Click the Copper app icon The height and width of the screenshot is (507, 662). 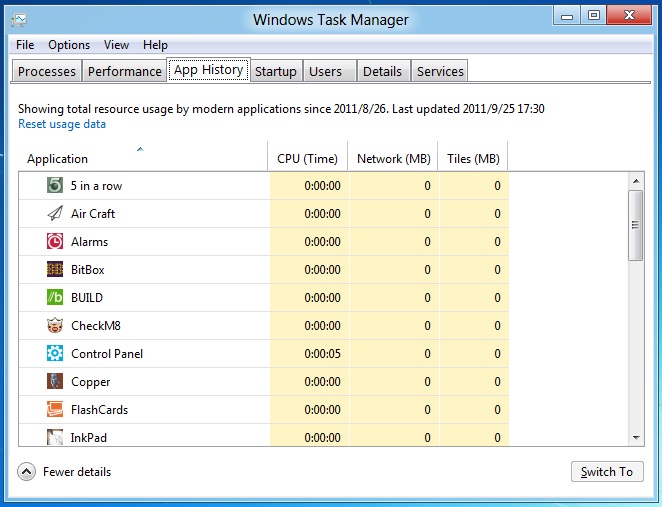click(x=55, y=381)
